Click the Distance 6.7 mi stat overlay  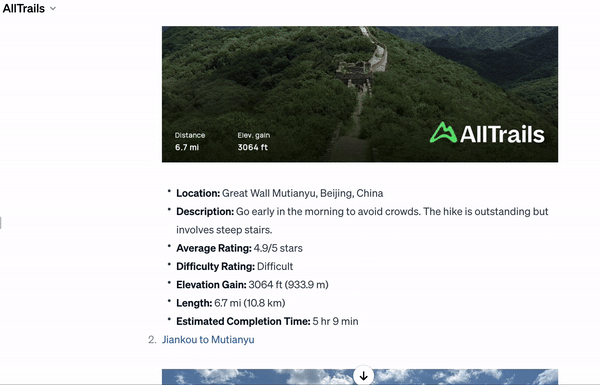pyautogui.click(x=190, y=141)
